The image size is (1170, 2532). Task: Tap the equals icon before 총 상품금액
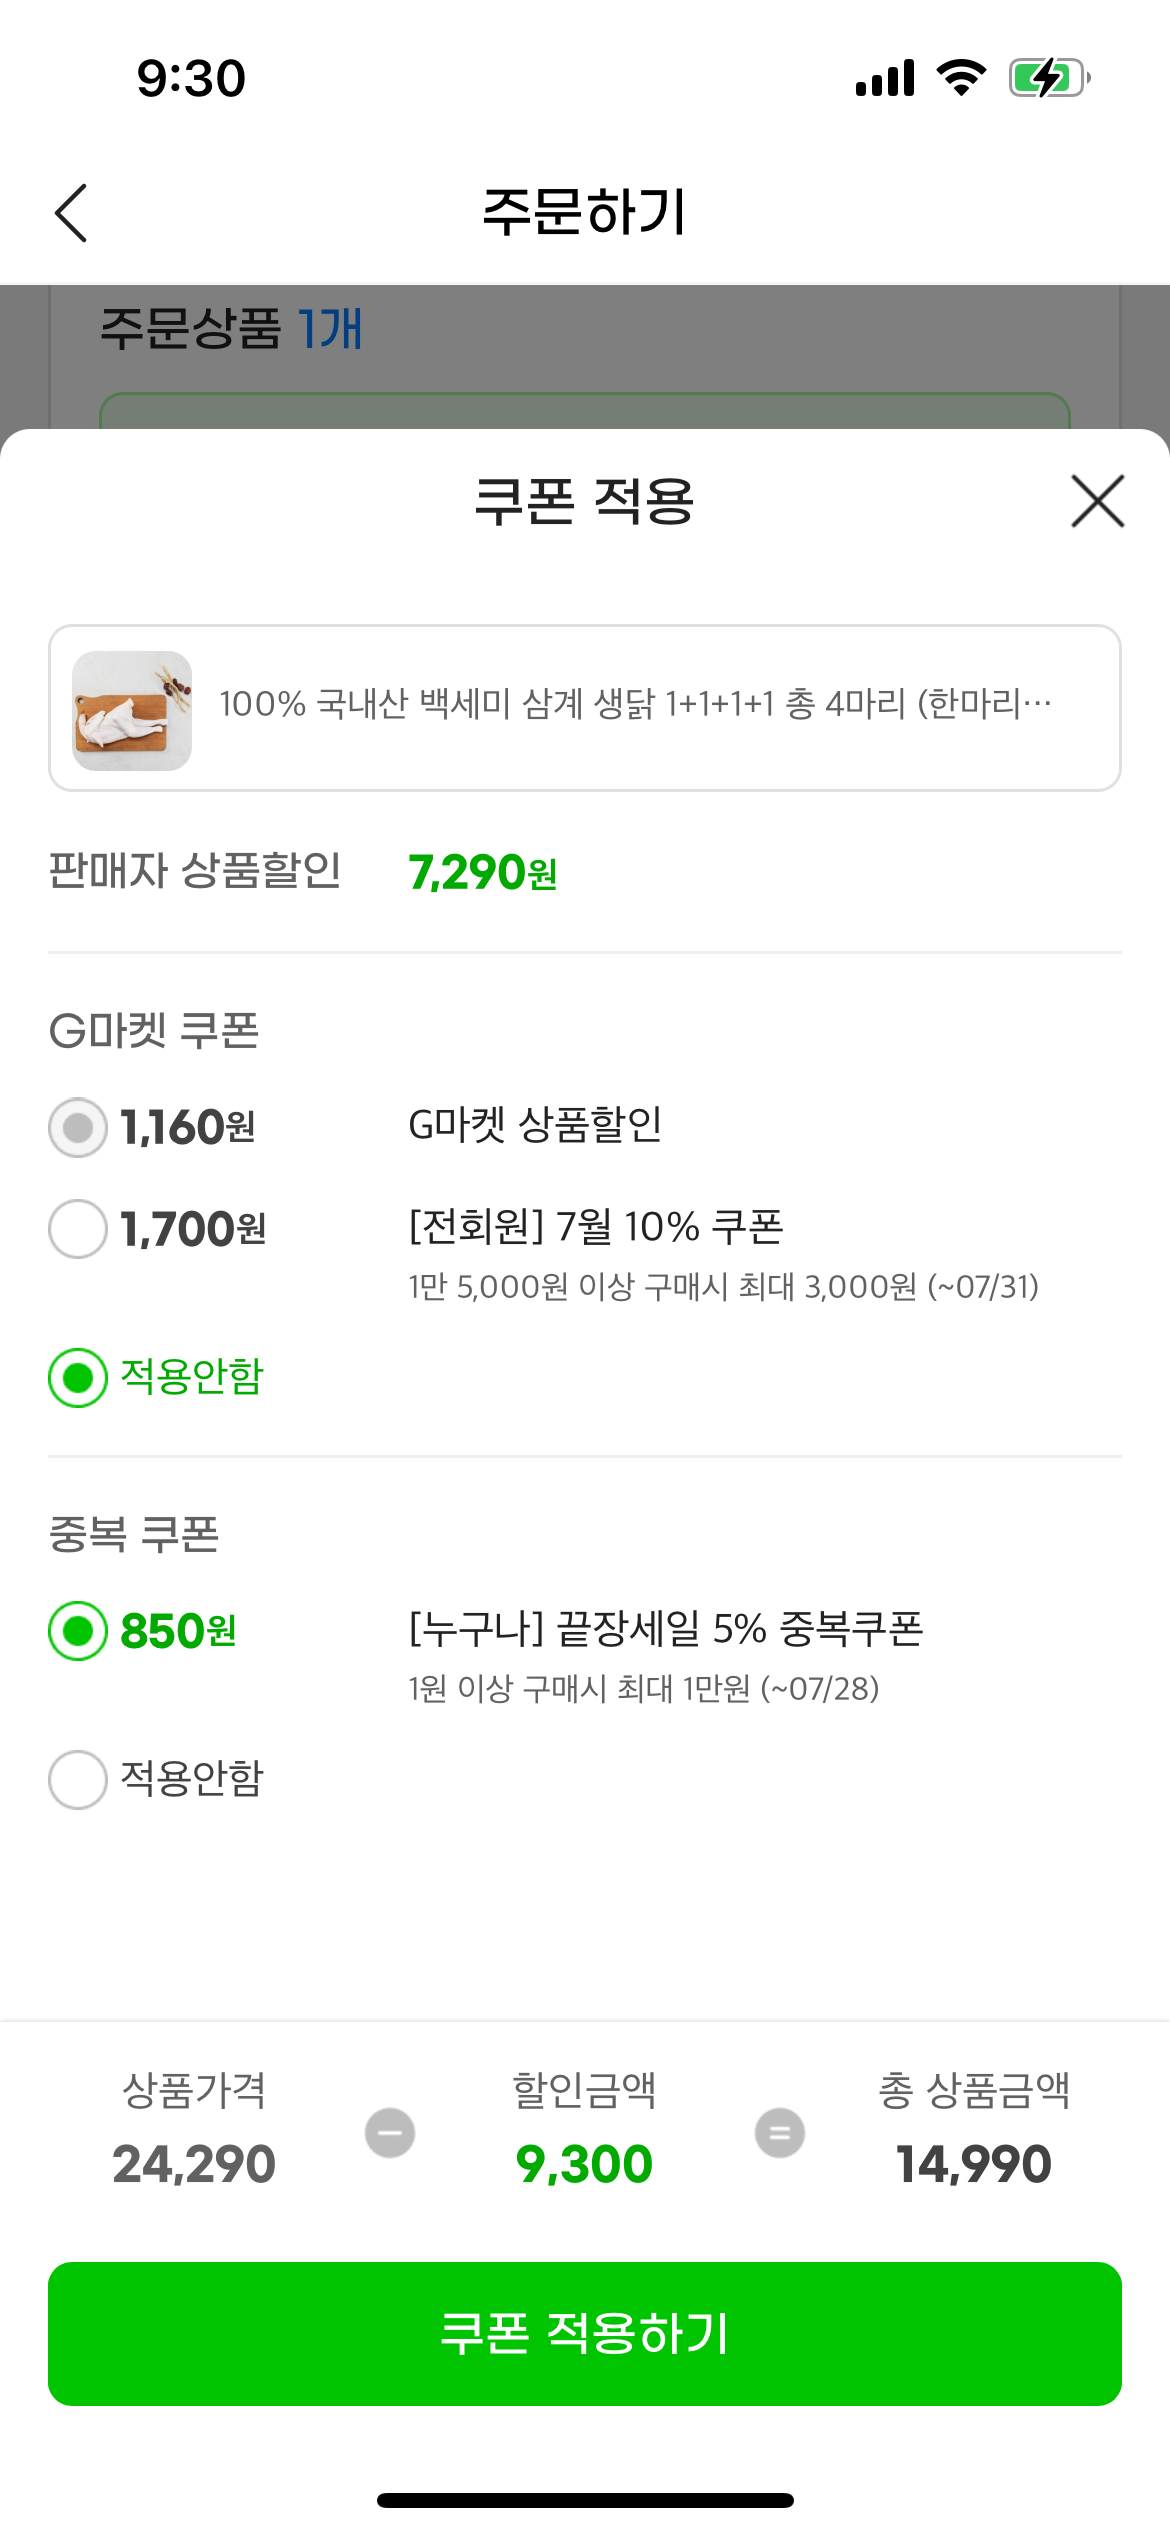(x=780, y=2133)
